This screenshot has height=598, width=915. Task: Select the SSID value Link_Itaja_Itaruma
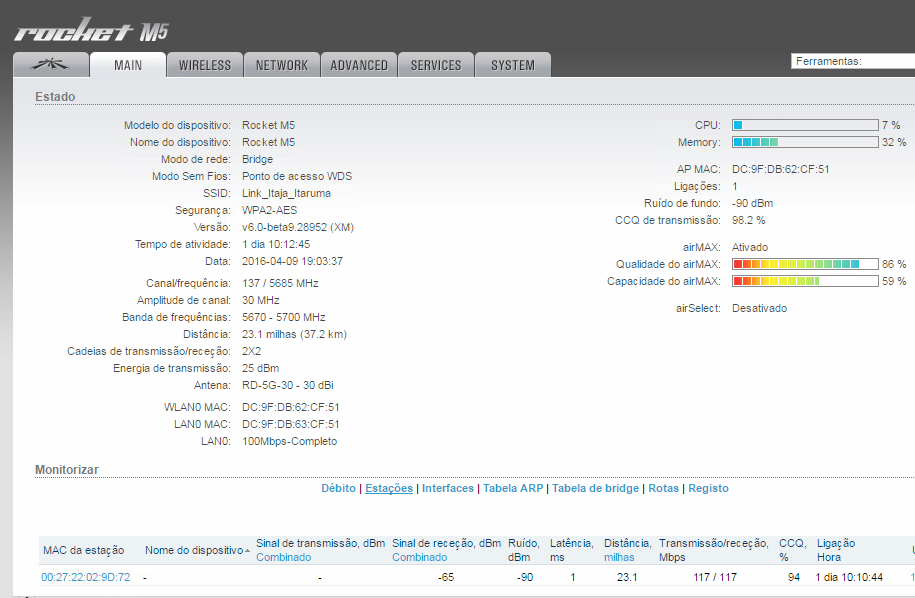(x=287, y=193)
